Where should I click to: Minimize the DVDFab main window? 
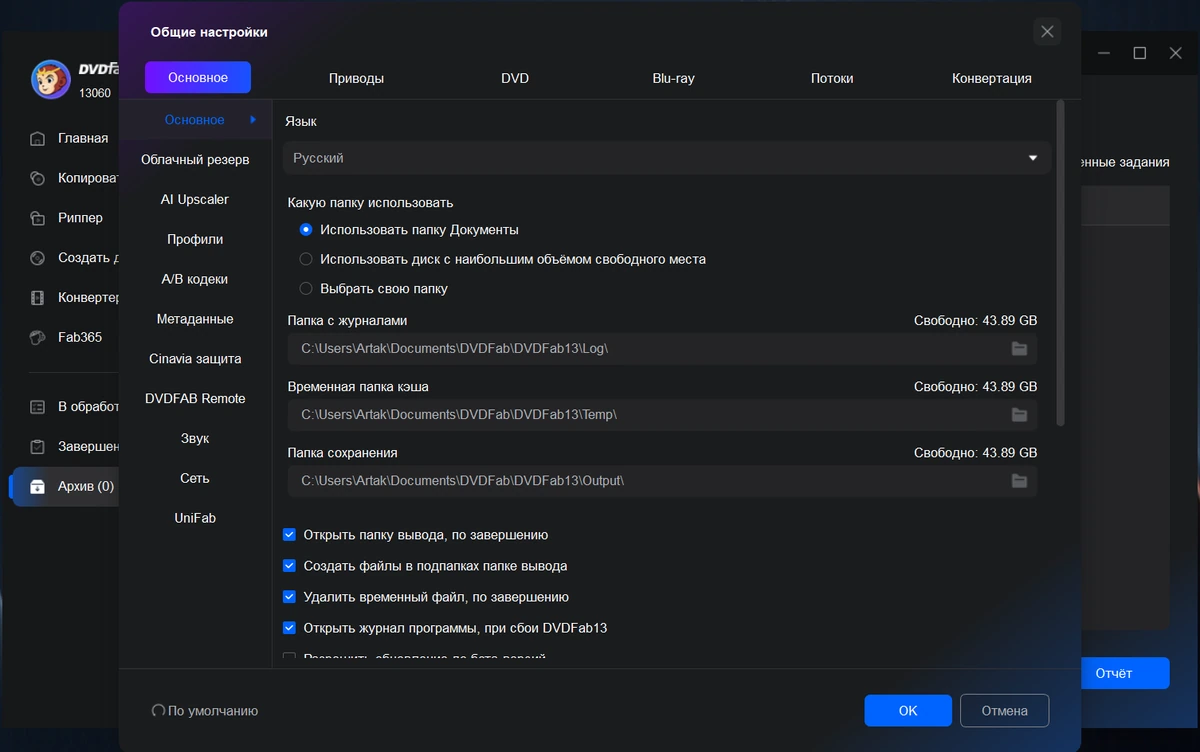pyautogui.click(x=1103, y=53)
